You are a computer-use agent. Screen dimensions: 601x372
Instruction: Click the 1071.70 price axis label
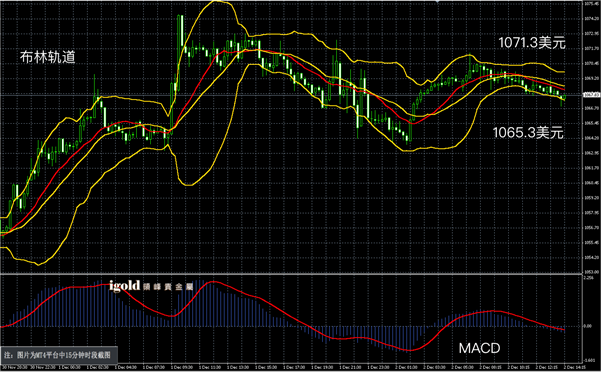[x=591, y=48]
